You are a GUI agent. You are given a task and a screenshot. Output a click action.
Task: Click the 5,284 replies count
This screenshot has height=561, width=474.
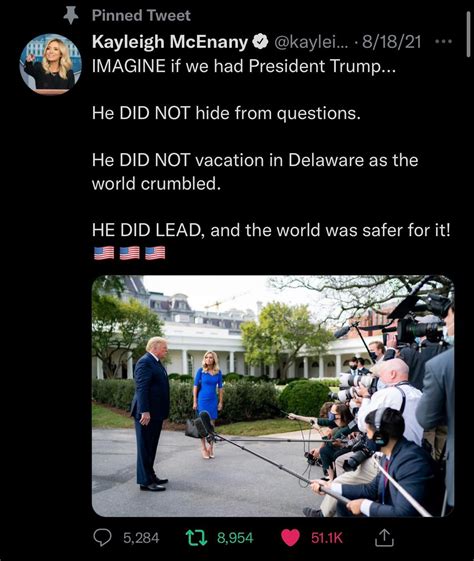pyautogui.click(x=141, y=538)
